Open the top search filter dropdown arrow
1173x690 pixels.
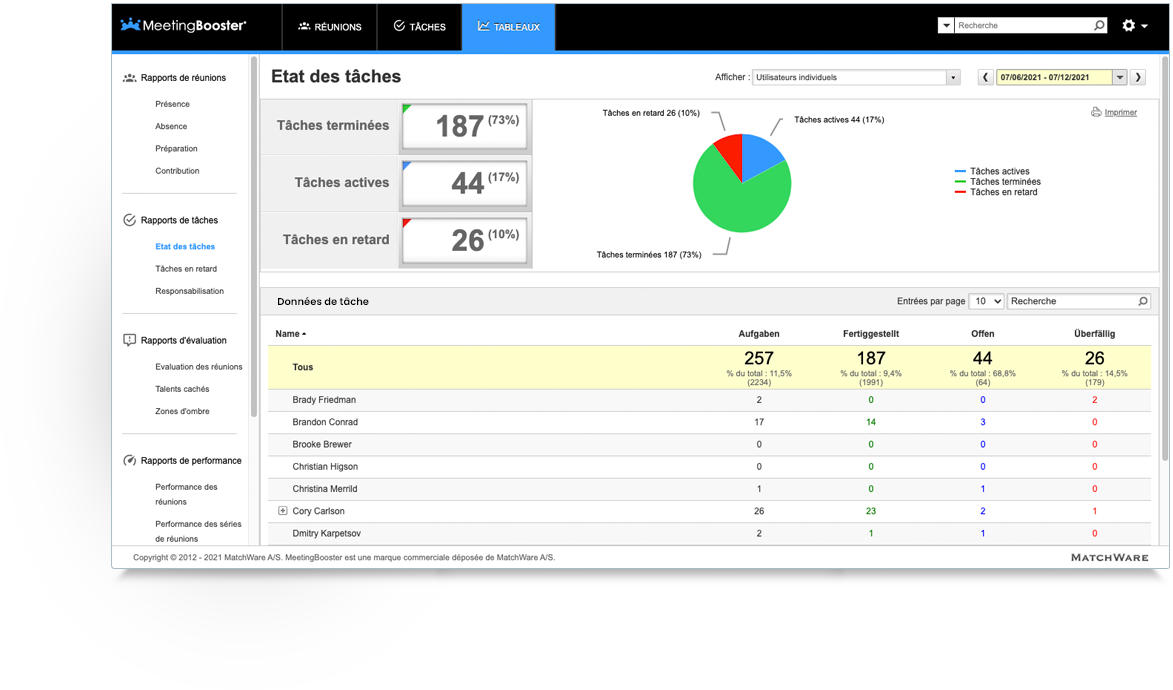(x=946, y=25)
